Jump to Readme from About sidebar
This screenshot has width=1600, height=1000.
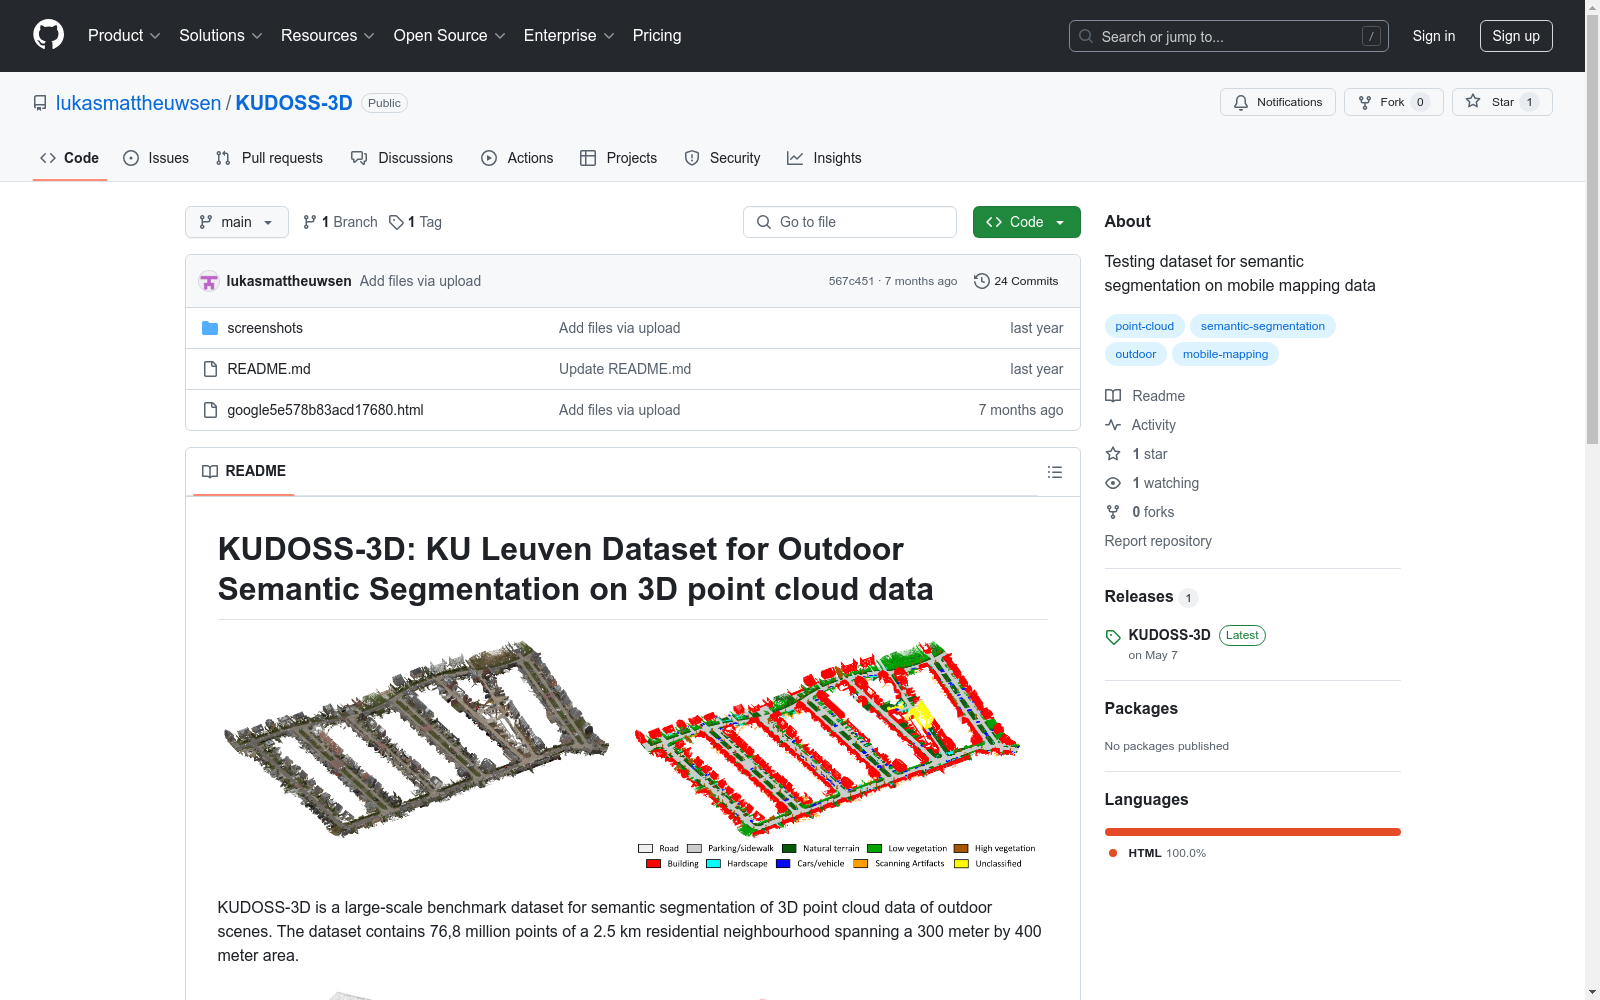coord(1145,396)
